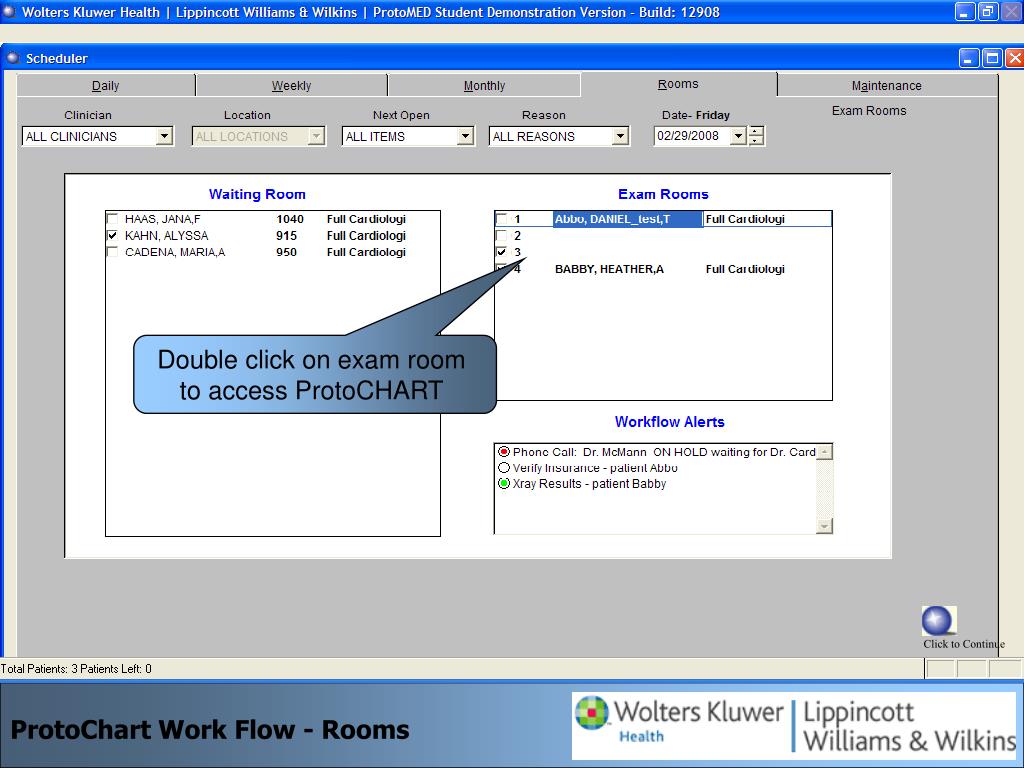Open the date picker dropdown arrow
Viewport: 1024px width, 768px height.
(x=738, y=136)
